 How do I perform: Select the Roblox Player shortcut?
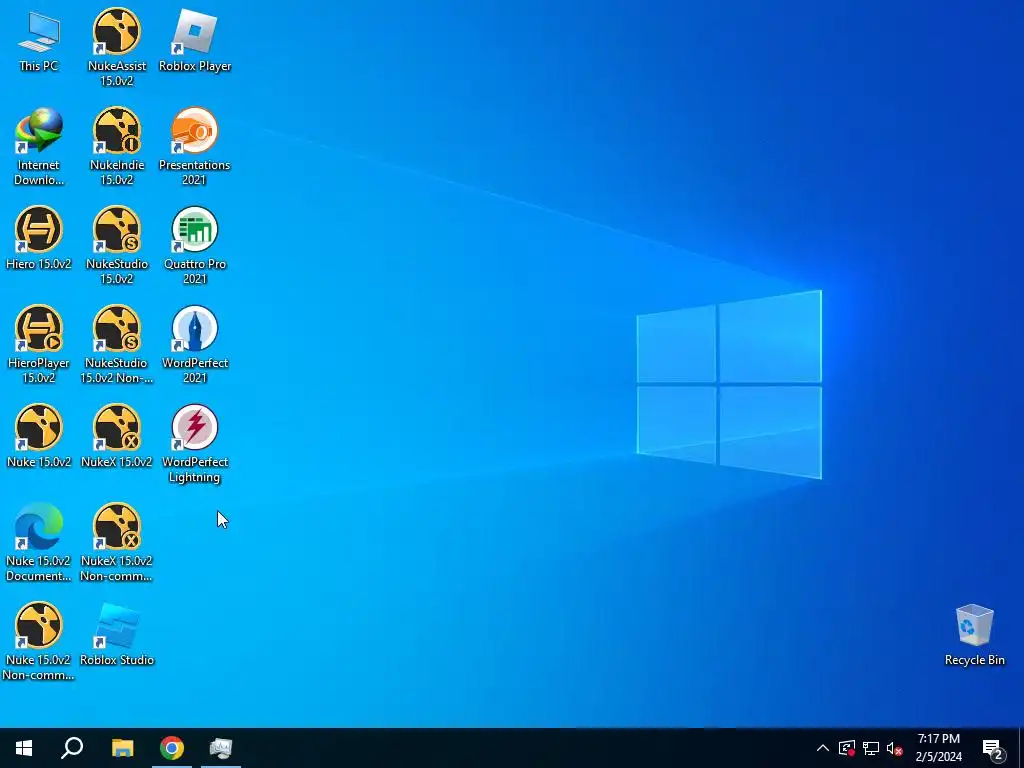[195, 40]
